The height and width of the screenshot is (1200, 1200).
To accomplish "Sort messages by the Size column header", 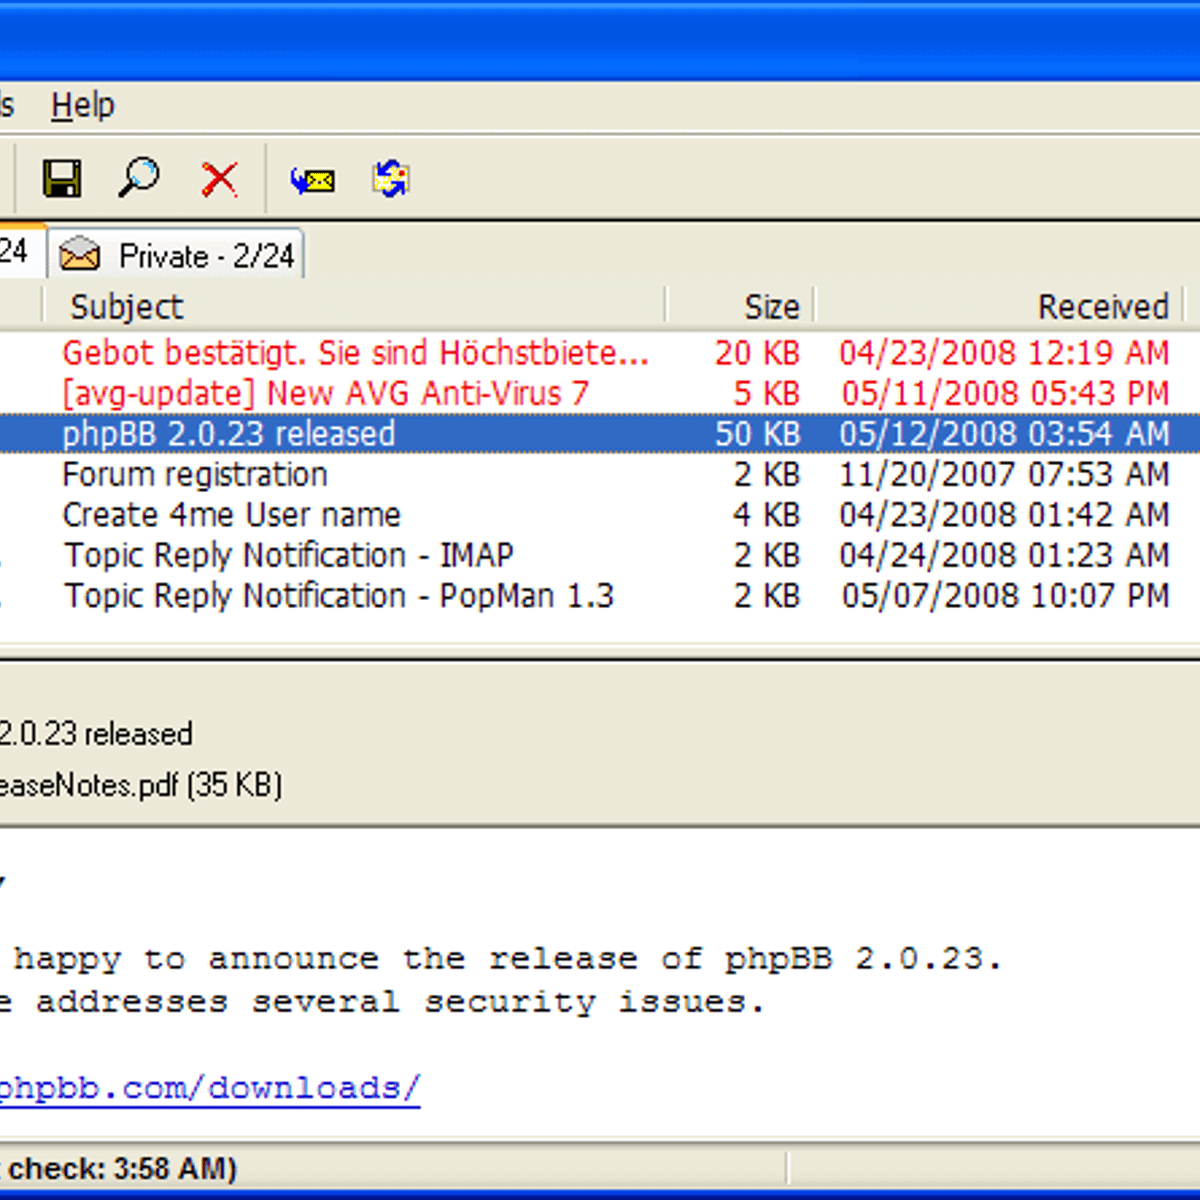I will [x=770, y=307].
